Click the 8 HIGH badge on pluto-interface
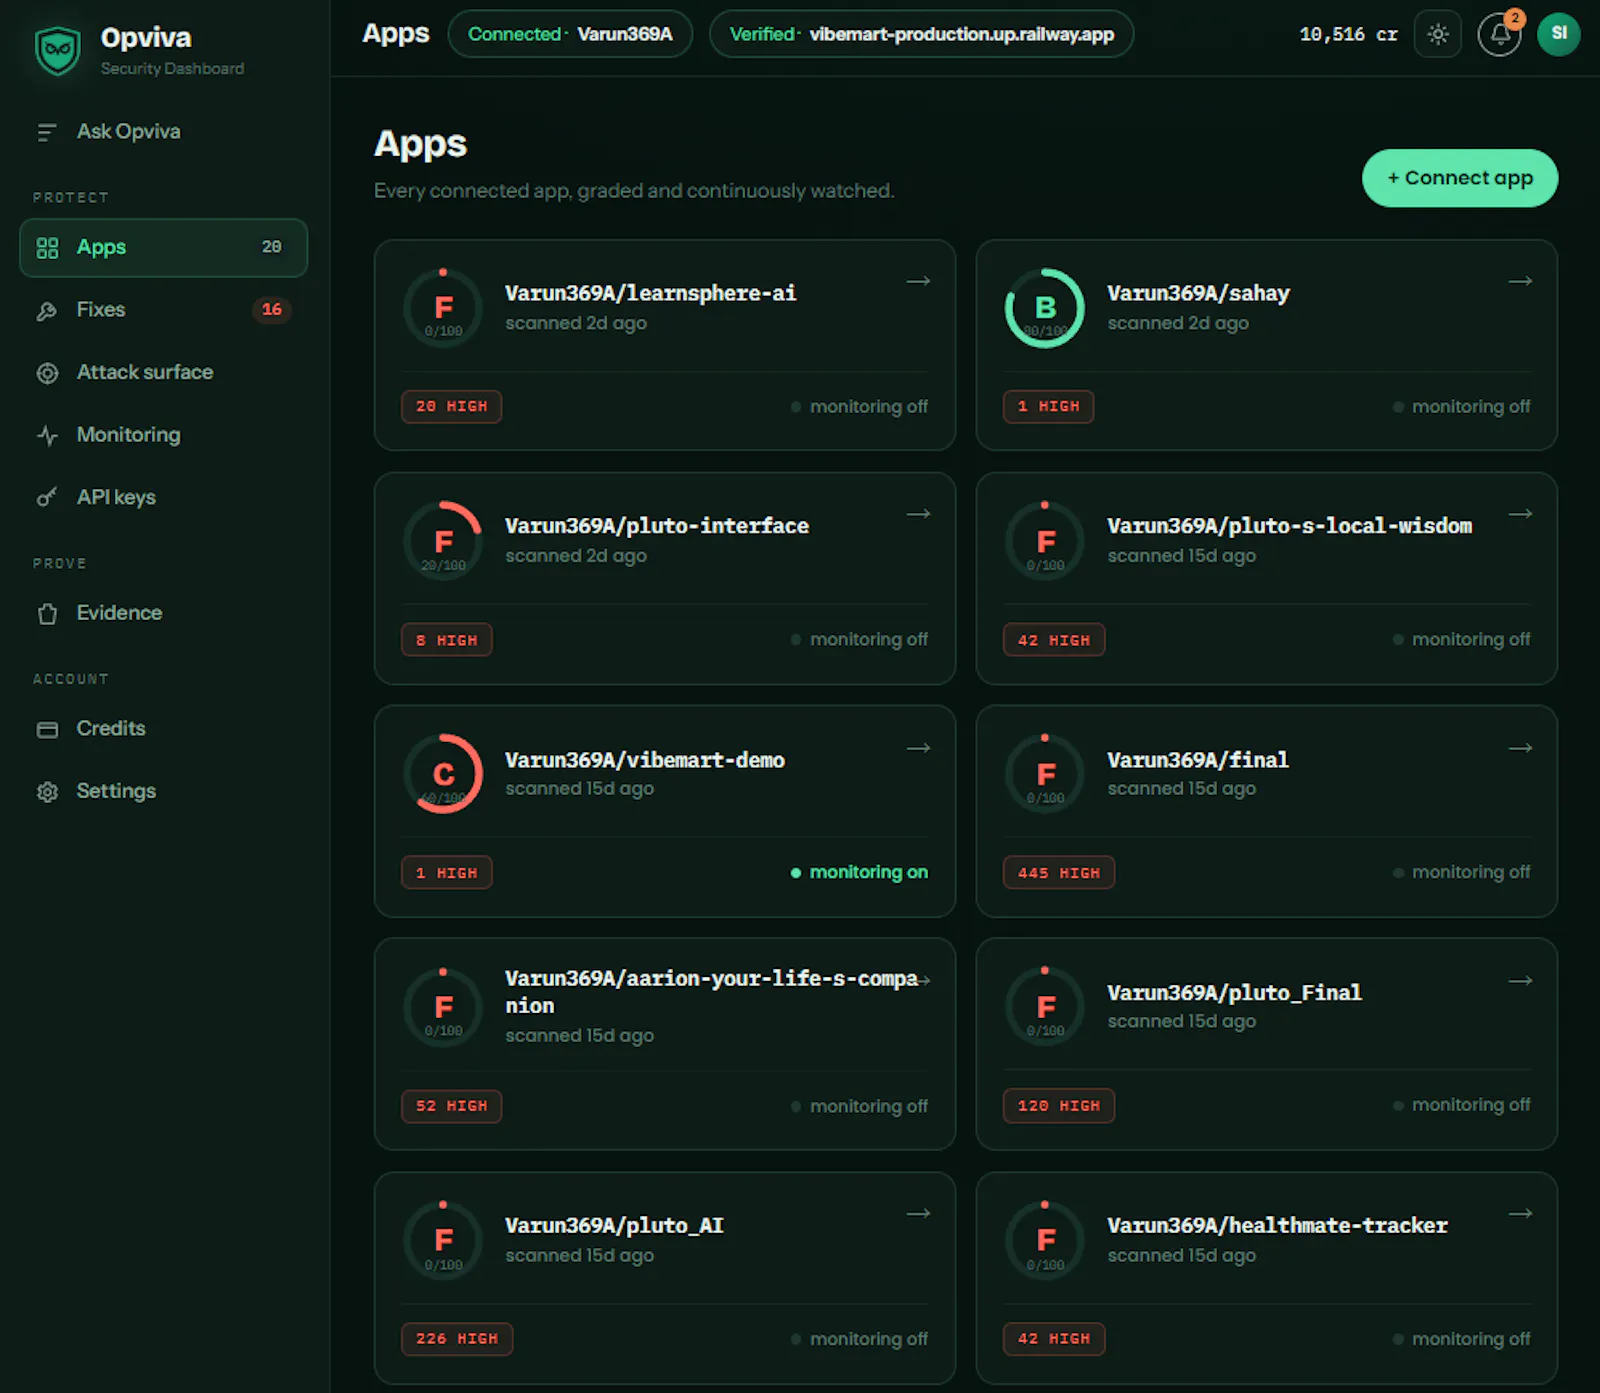Screen dimensions: 1600x1393 447,640
